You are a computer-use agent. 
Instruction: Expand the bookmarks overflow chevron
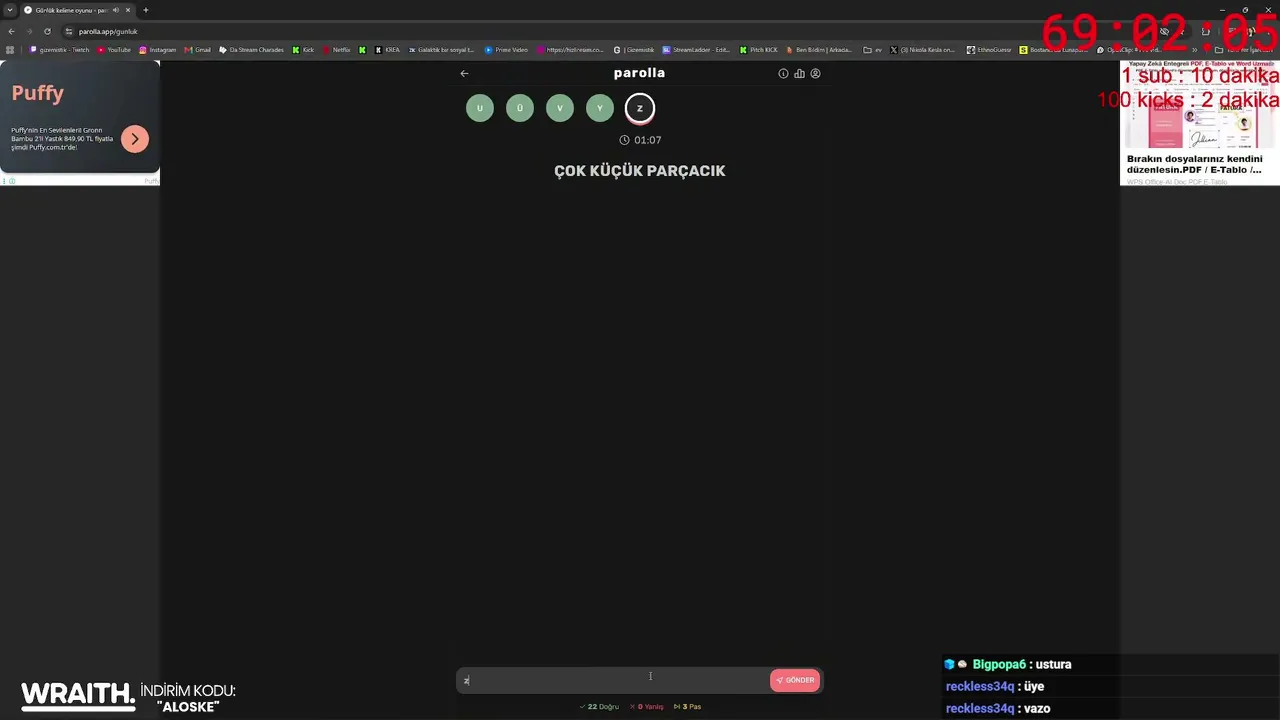(x=1195, y=49)
